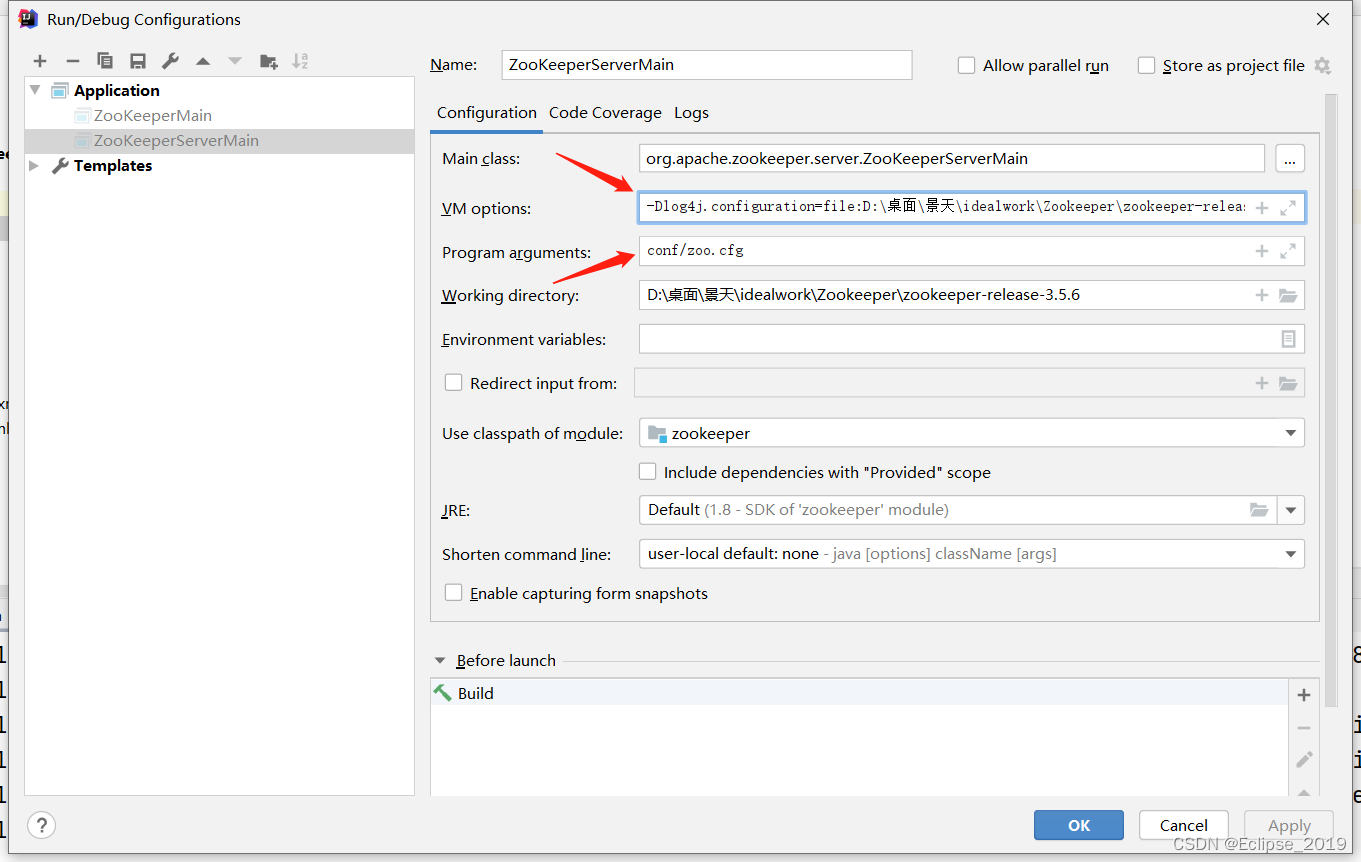The height and width of the screenshot is (862, 1361).
Task: Browse folder for Working directory
Action: (x=1288, y=295)
